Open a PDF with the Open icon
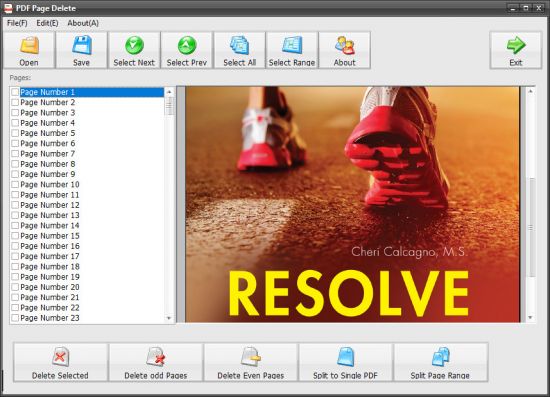The height and width of the screenshot is (397, 550). point(29,46)
